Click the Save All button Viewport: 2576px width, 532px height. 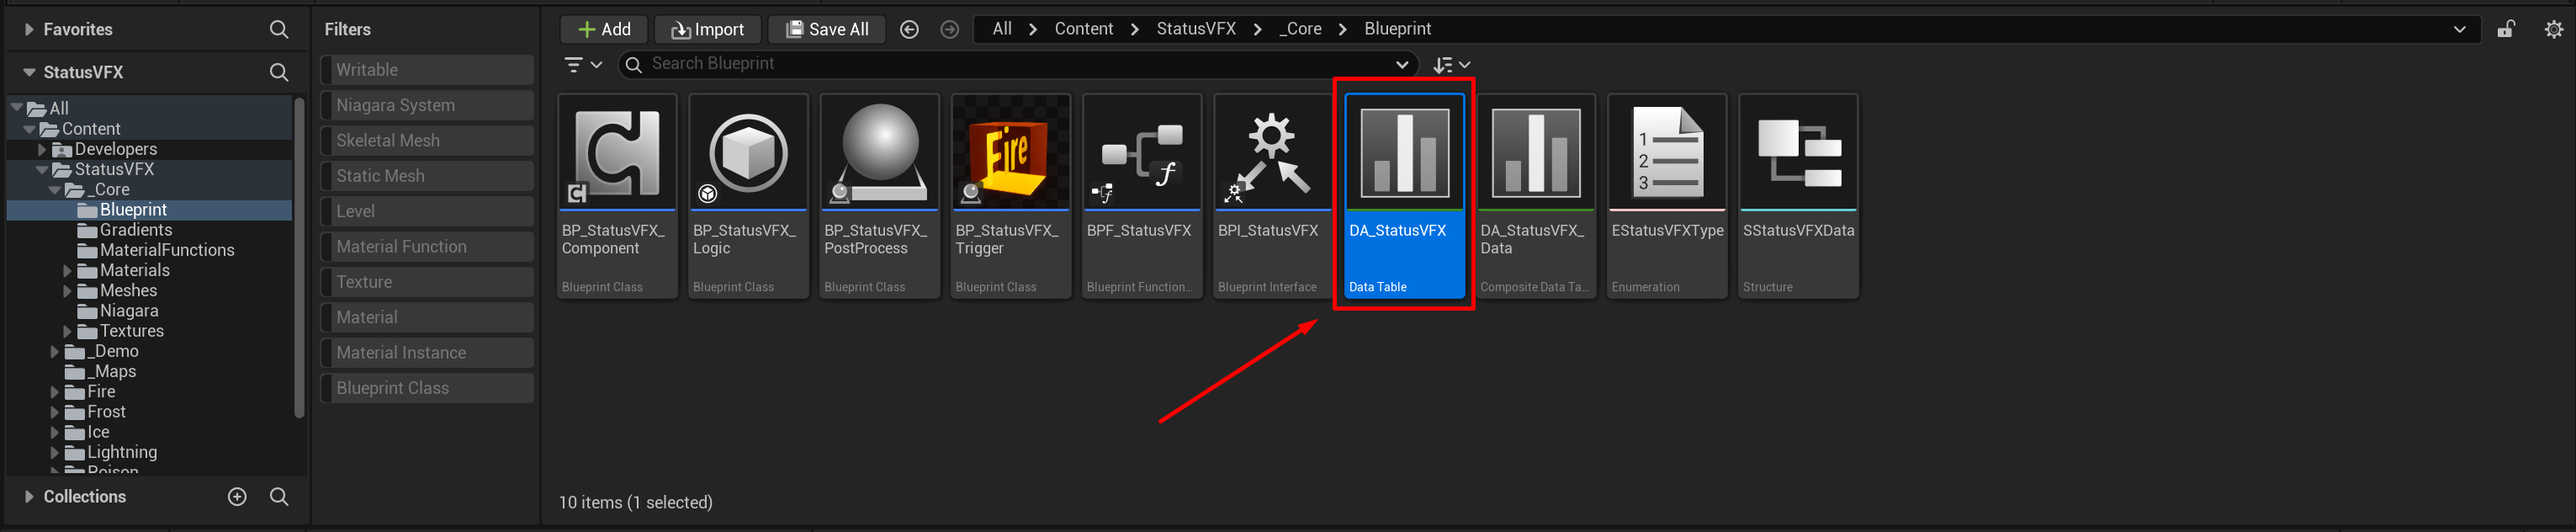(x=827, y=29)
